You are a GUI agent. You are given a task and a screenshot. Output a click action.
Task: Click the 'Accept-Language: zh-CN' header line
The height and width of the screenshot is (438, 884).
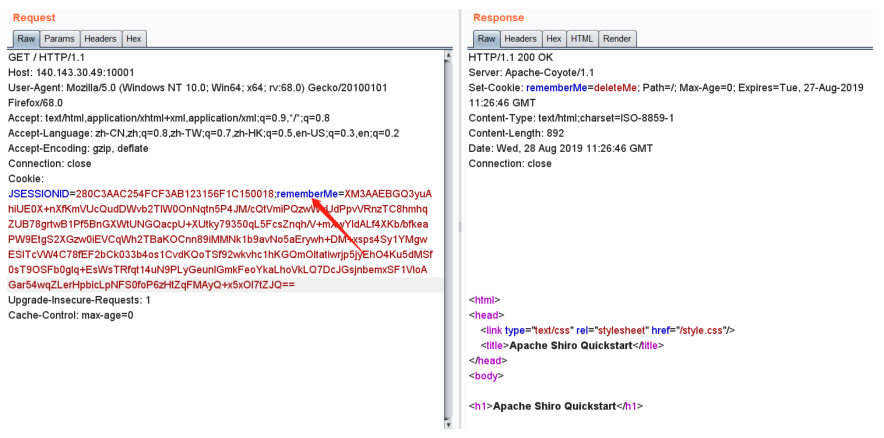204,134
